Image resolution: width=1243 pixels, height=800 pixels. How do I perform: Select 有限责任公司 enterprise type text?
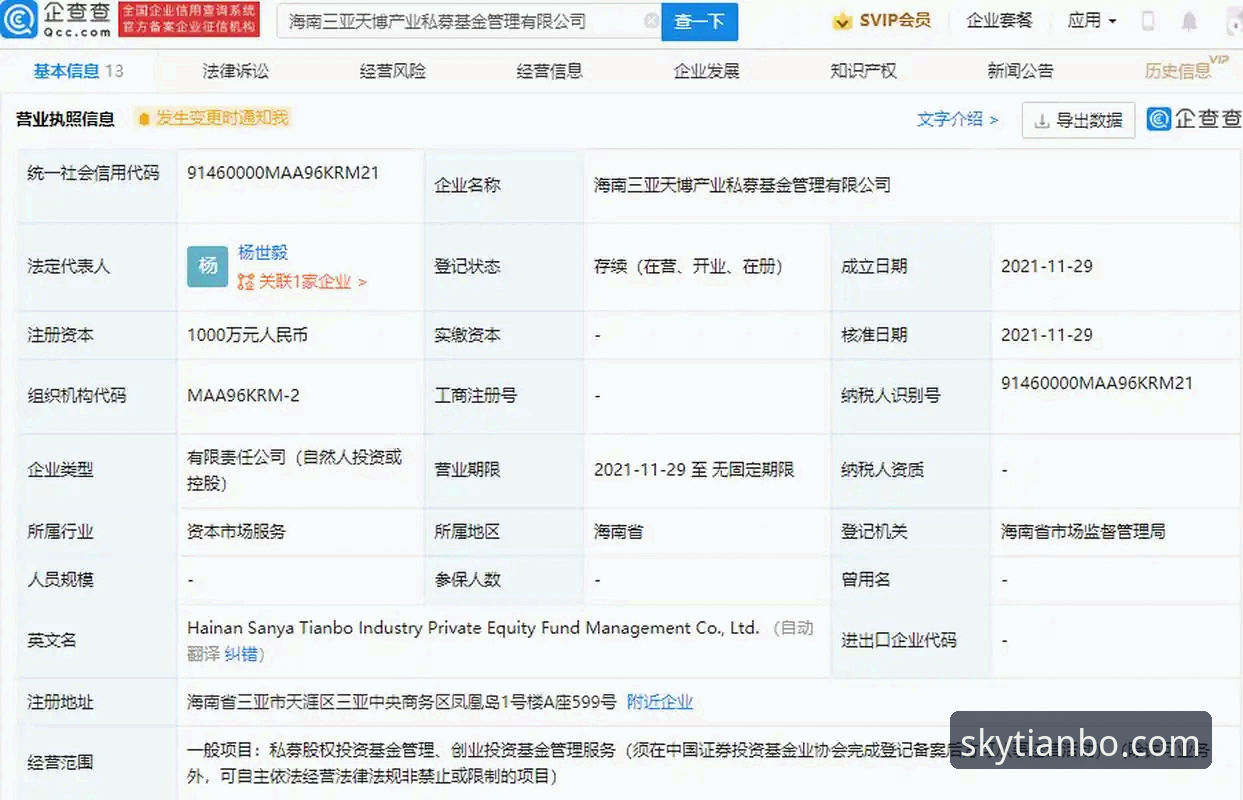point(294,470)
